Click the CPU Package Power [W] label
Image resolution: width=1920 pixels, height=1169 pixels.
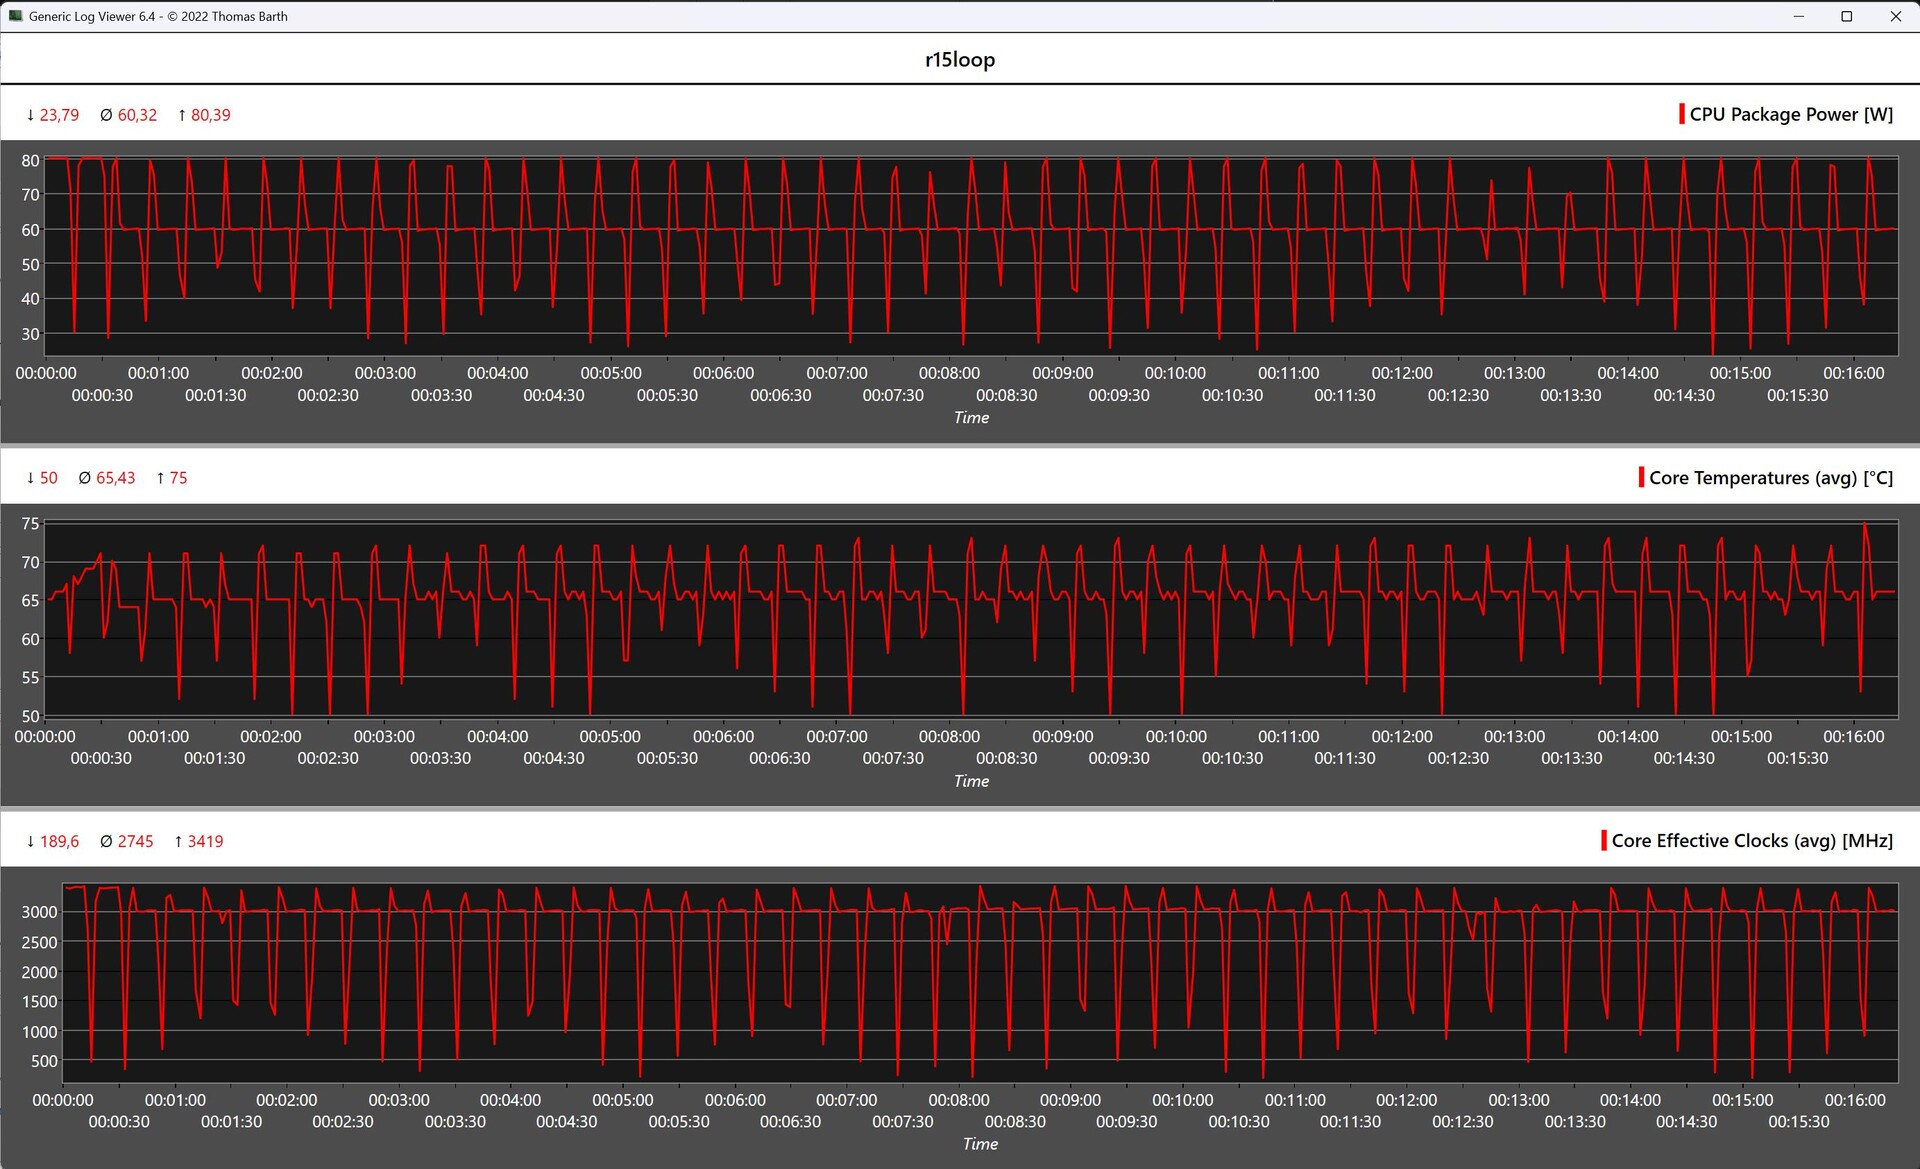click(x=1791, y=114)
